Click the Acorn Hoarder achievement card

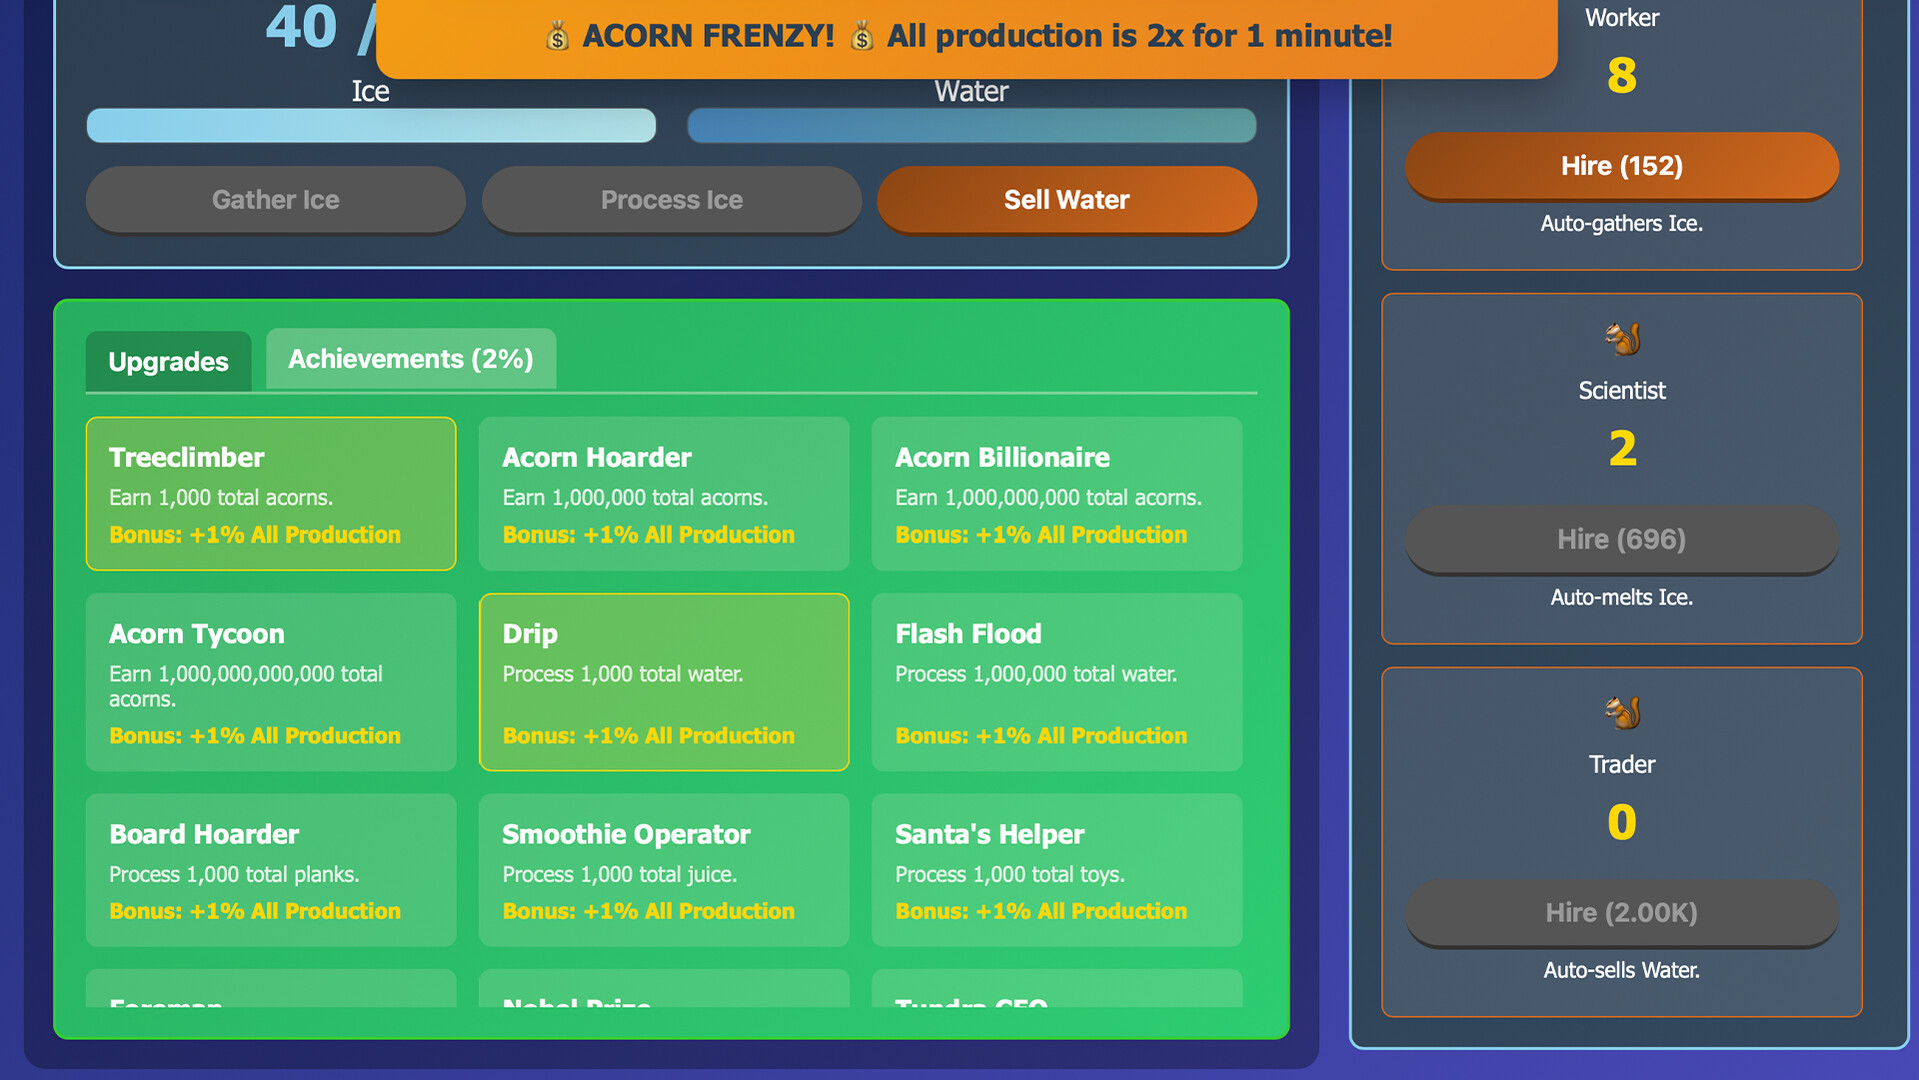[x=664, y=494]
